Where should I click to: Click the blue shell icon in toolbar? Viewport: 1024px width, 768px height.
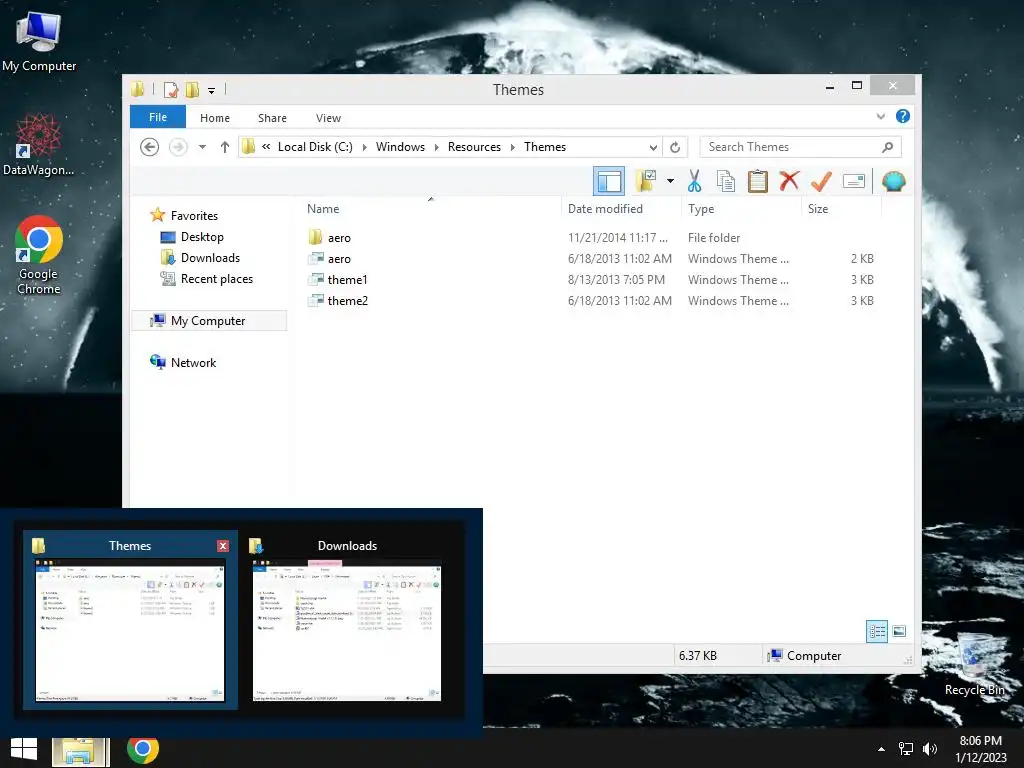[893, 182]
